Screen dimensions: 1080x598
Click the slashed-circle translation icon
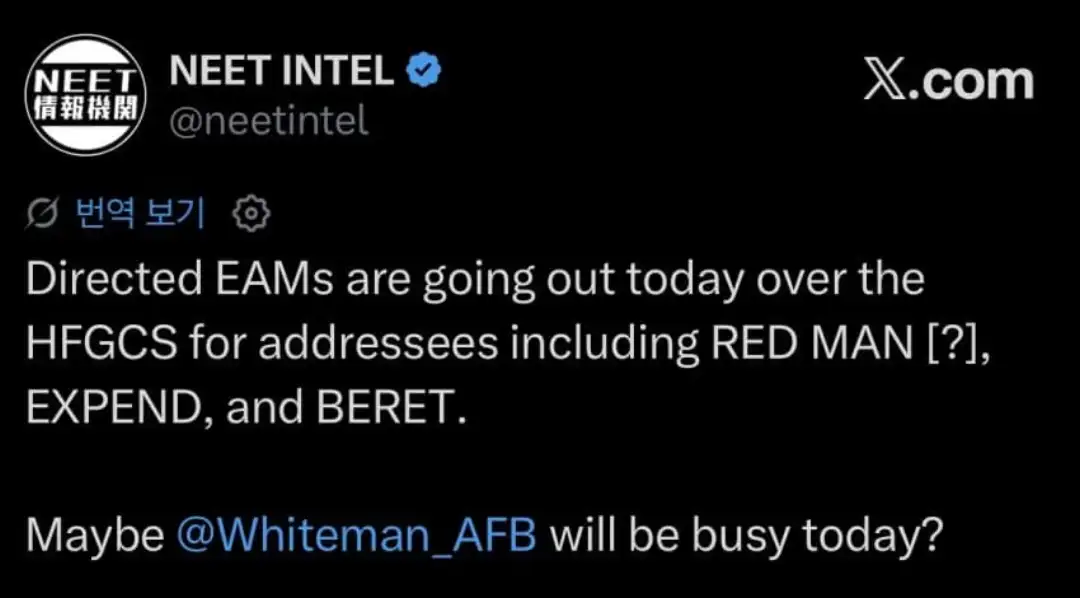click(44, 212)
